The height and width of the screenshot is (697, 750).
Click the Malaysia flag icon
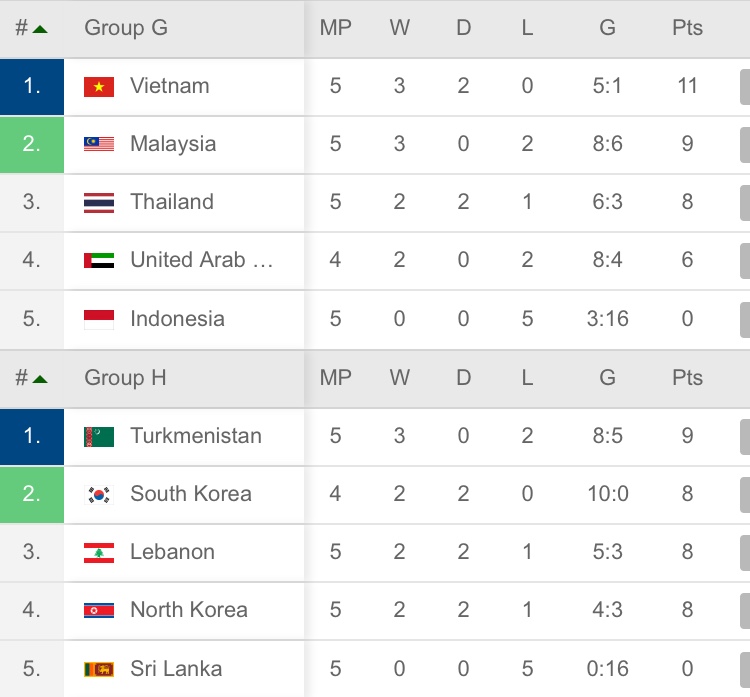click(x=99, y=145)
